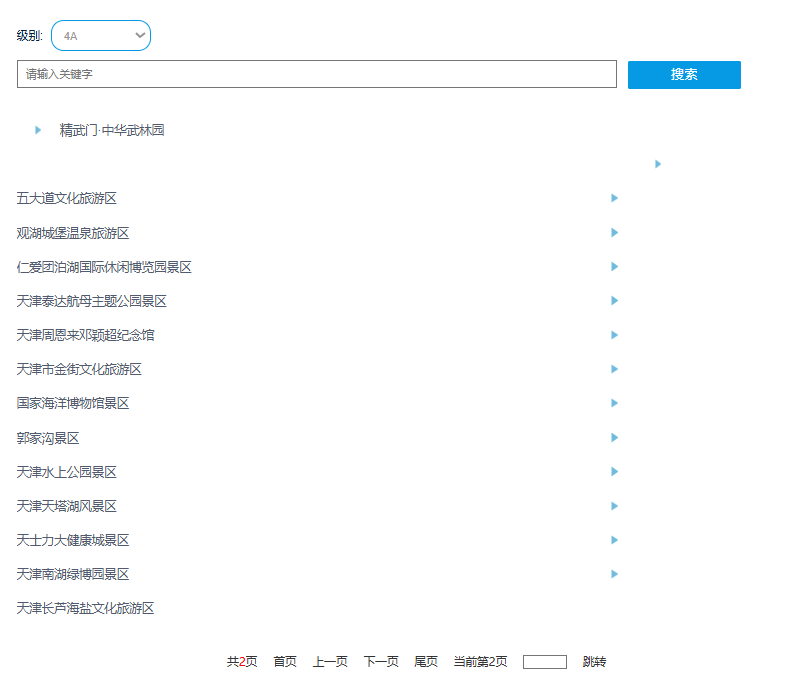
Task: Jump to 尾页 last page
Action: (426, 662)
